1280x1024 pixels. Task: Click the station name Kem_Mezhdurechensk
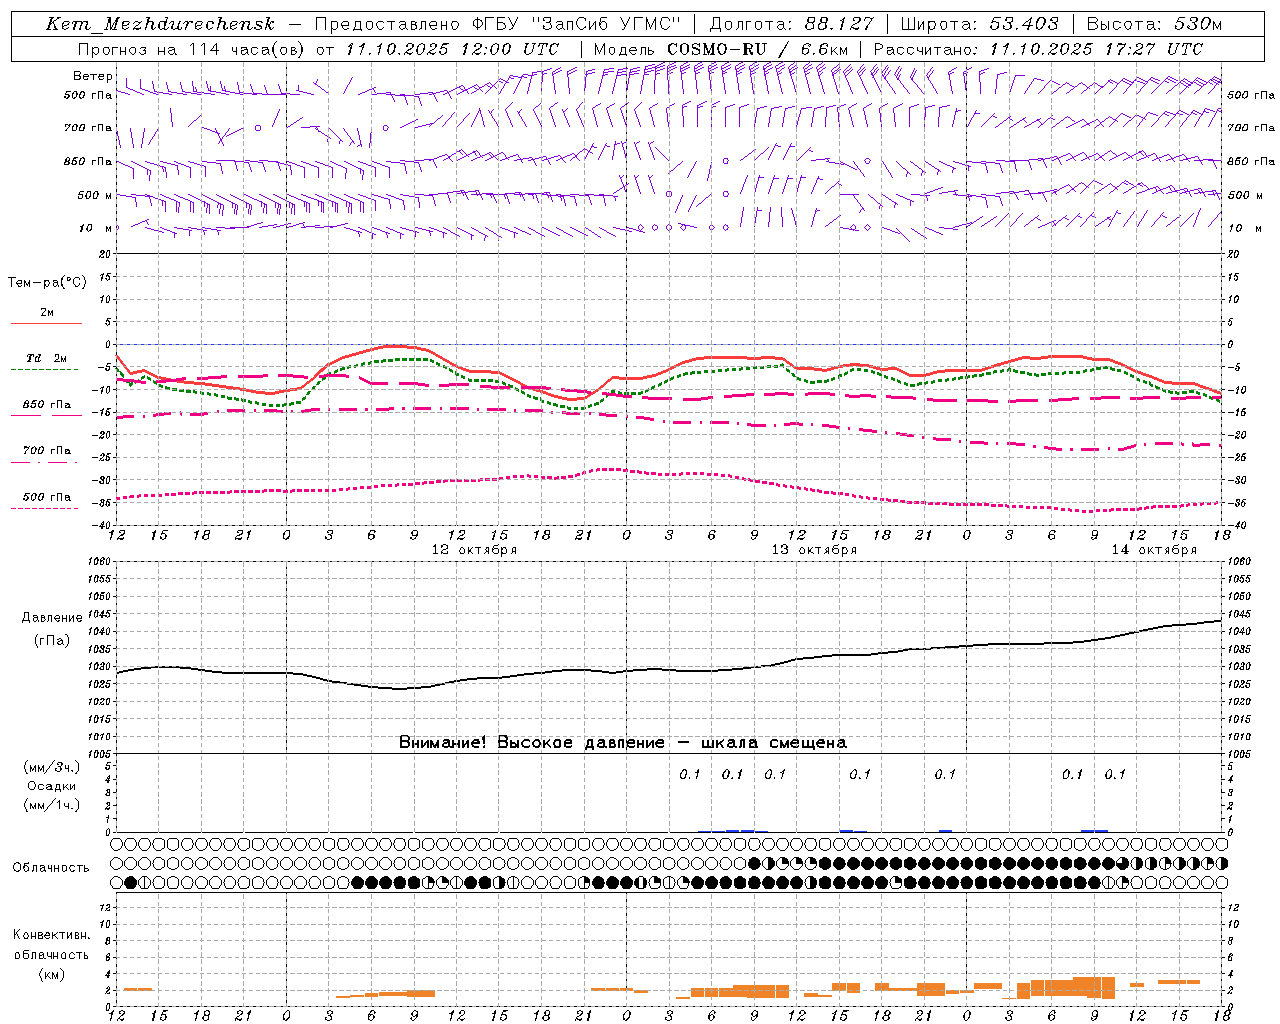click(x=160, y=24)
